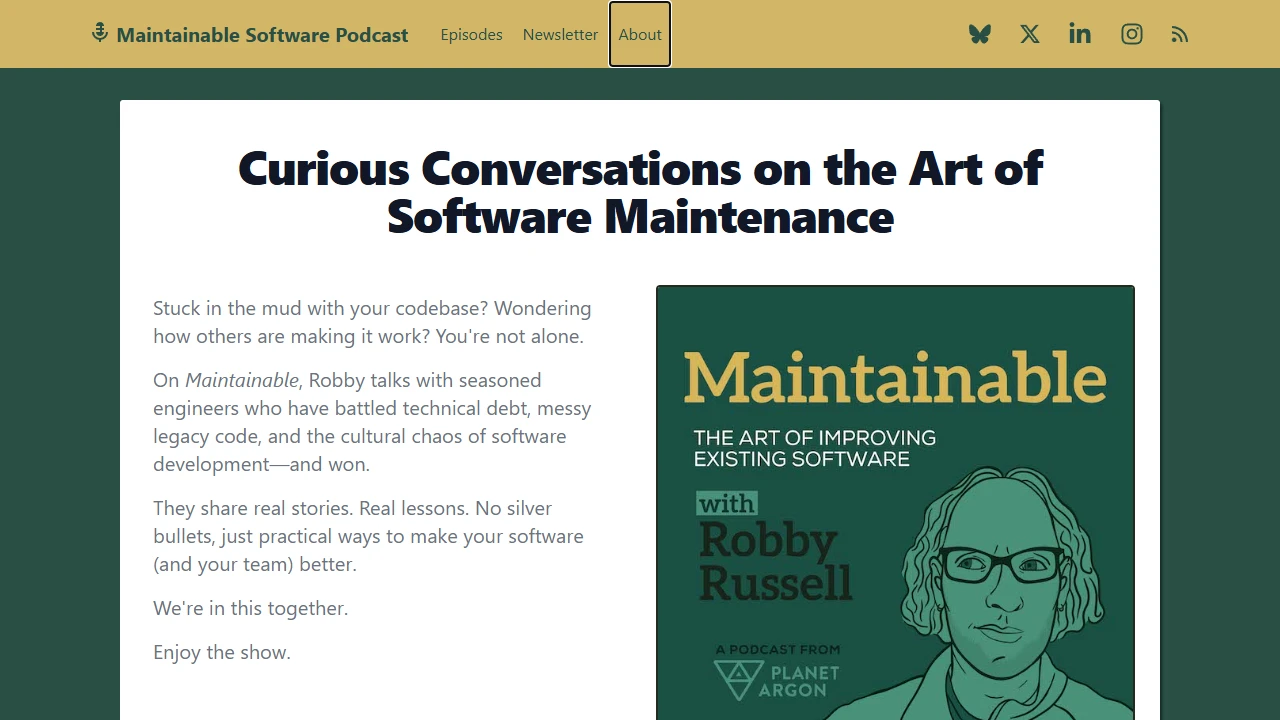Click the large 'Maintainable' title on cover
1280x720 pixels.
(895, 378)
